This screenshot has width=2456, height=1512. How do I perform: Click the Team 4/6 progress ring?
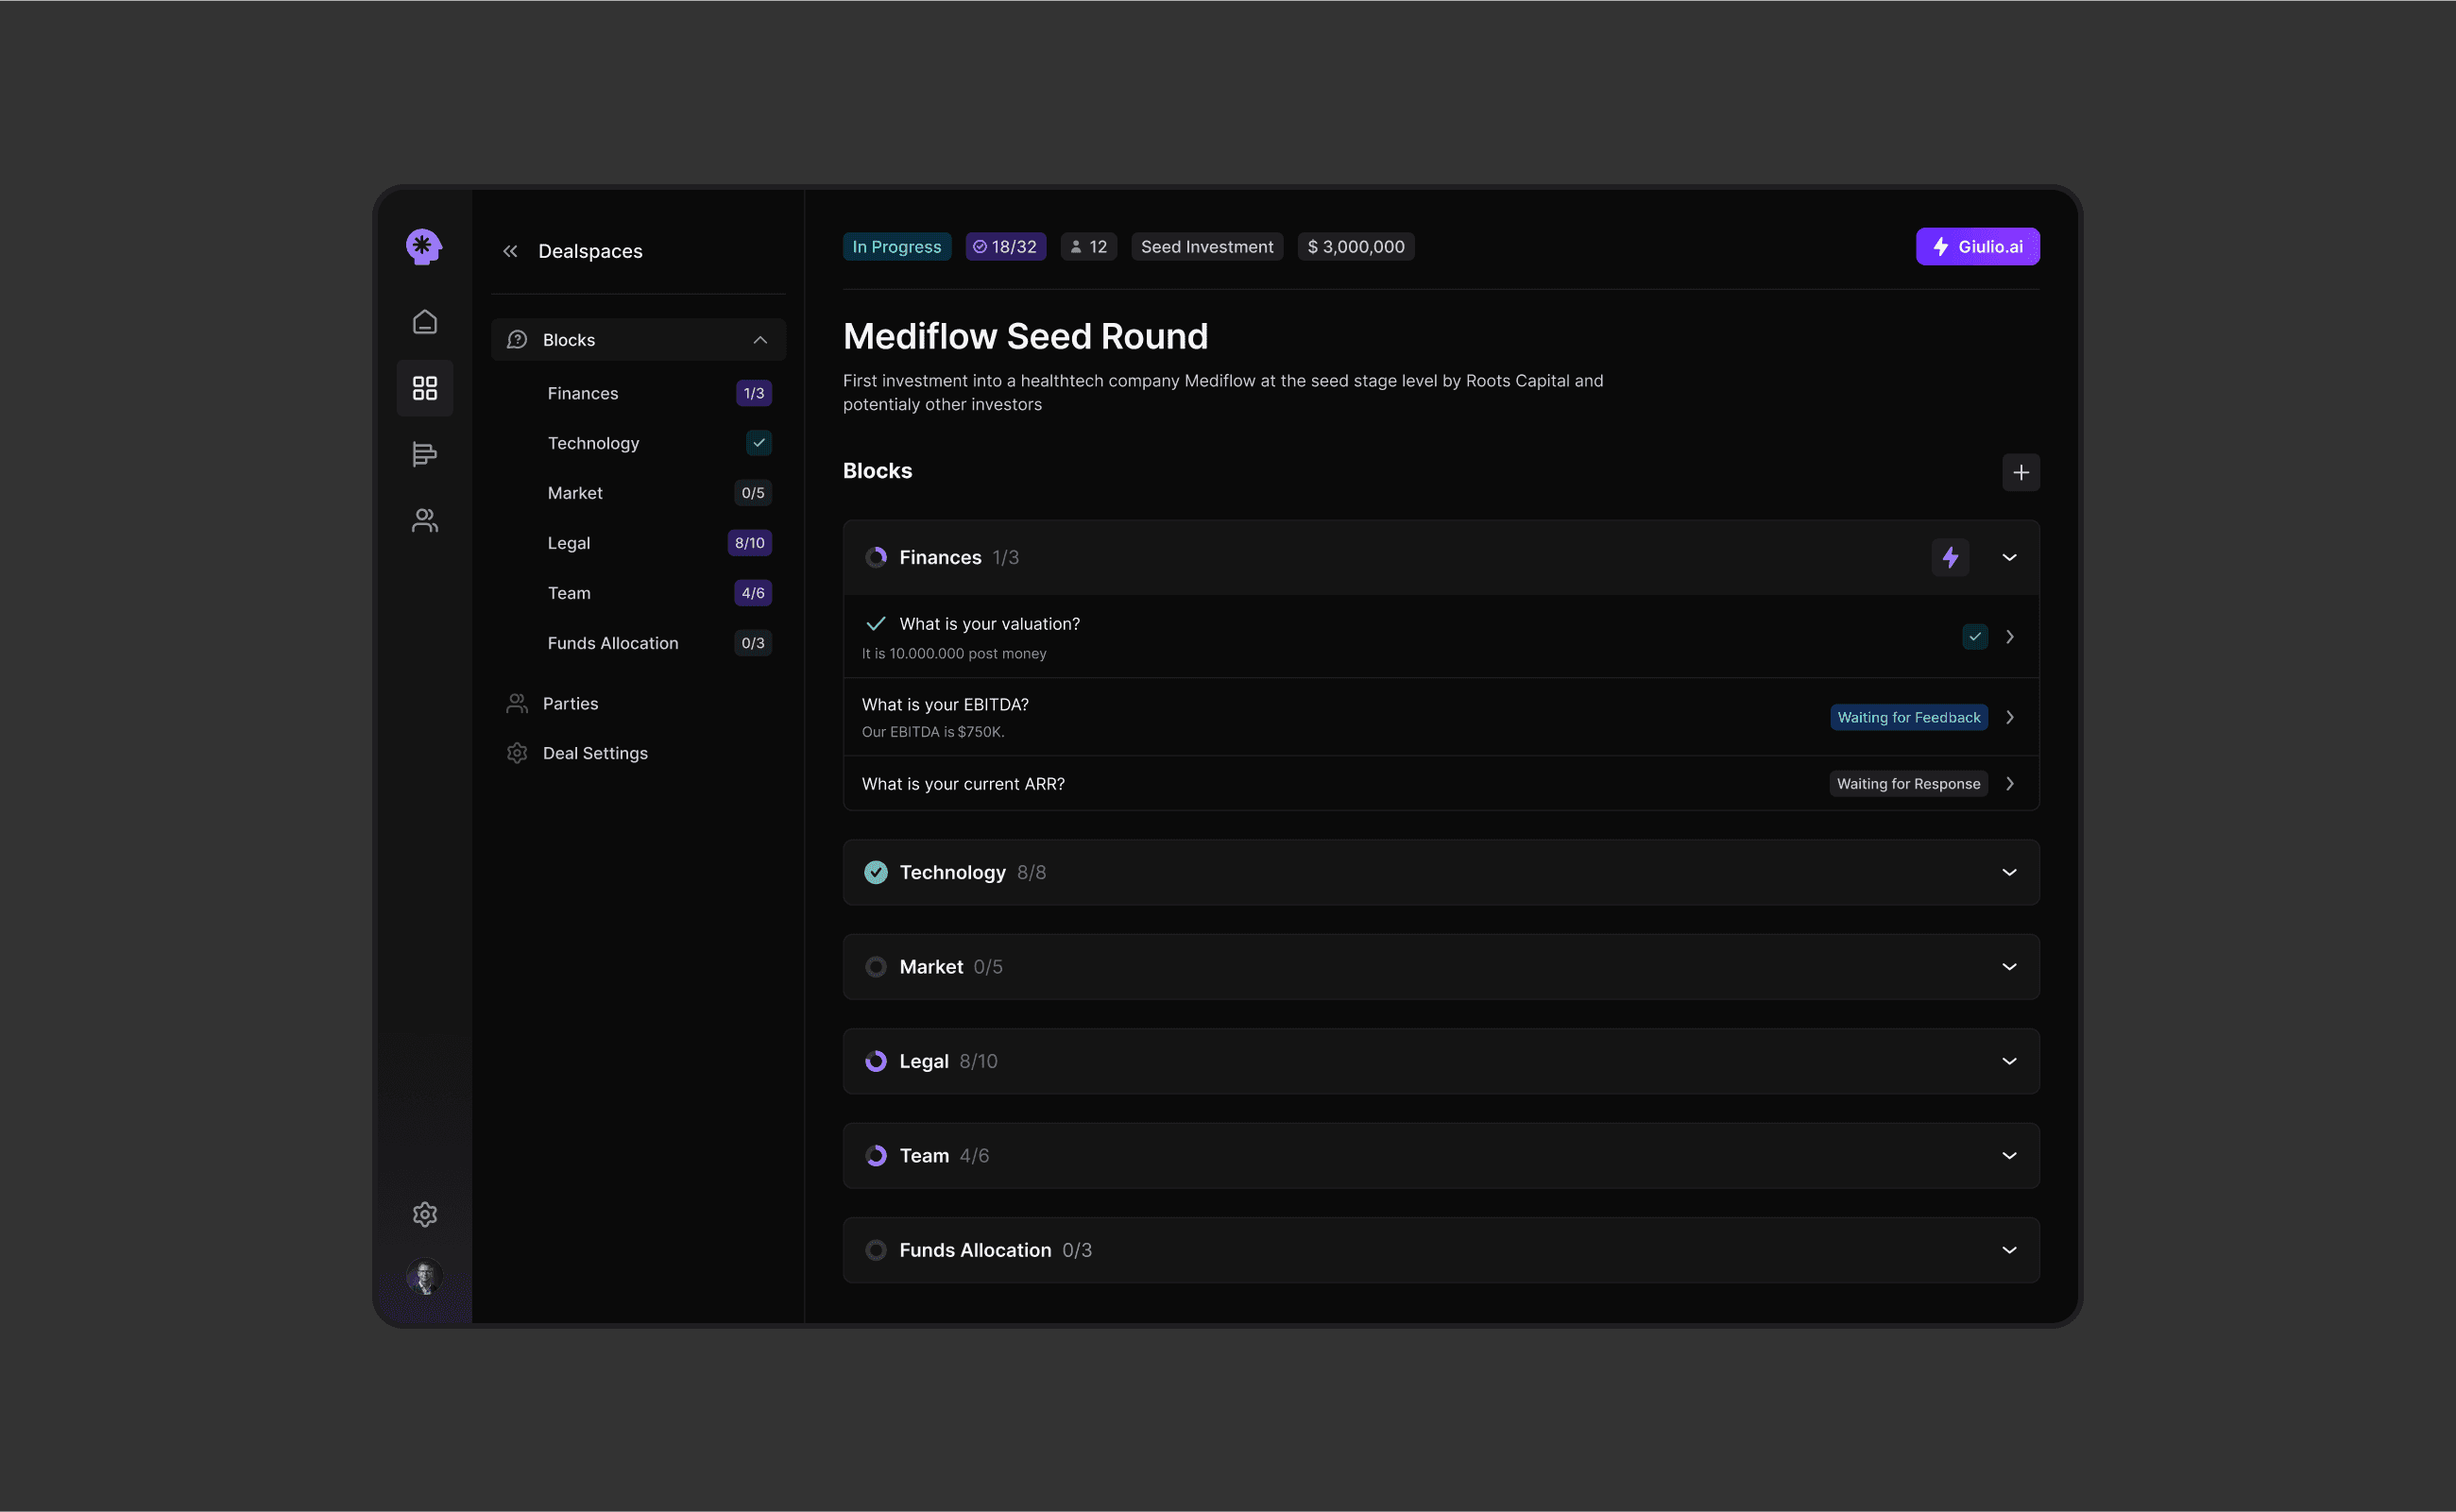[875, 1155]
